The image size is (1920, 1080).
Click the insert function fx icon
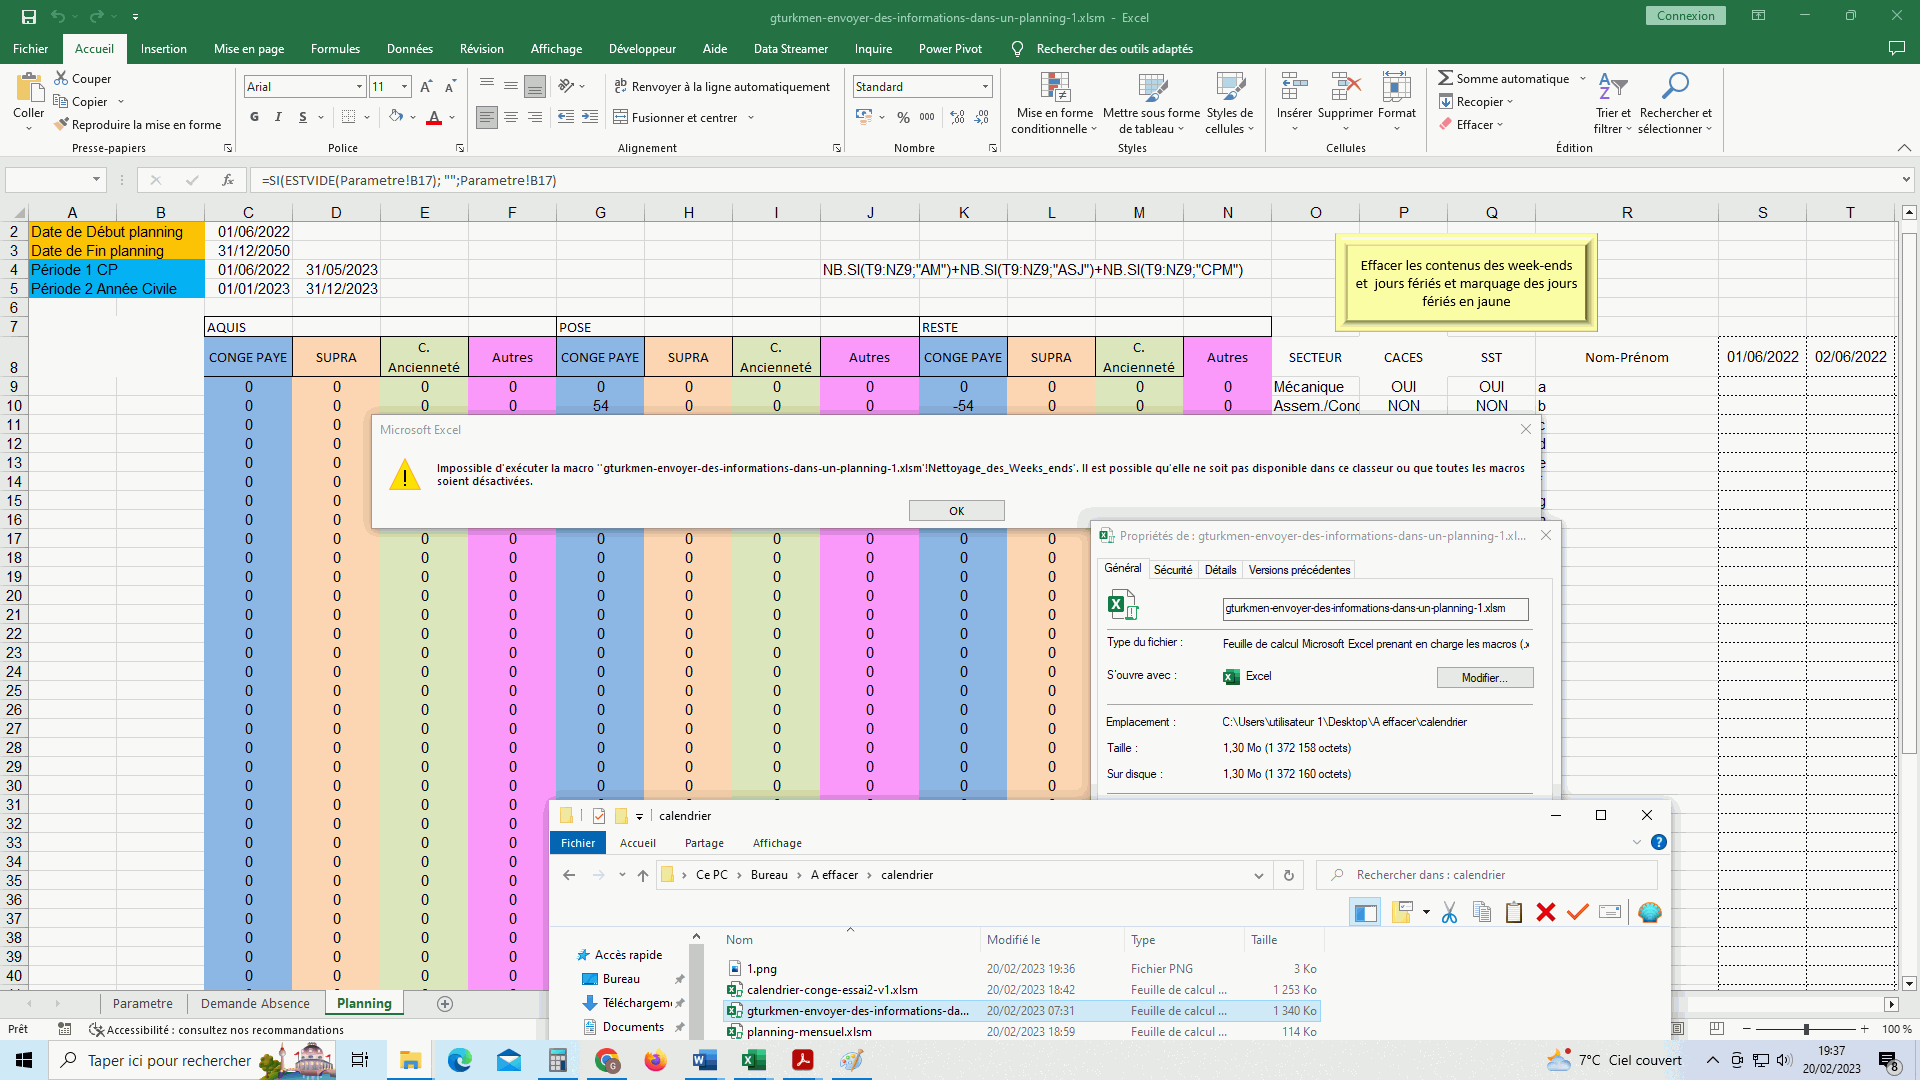(228, 180)
